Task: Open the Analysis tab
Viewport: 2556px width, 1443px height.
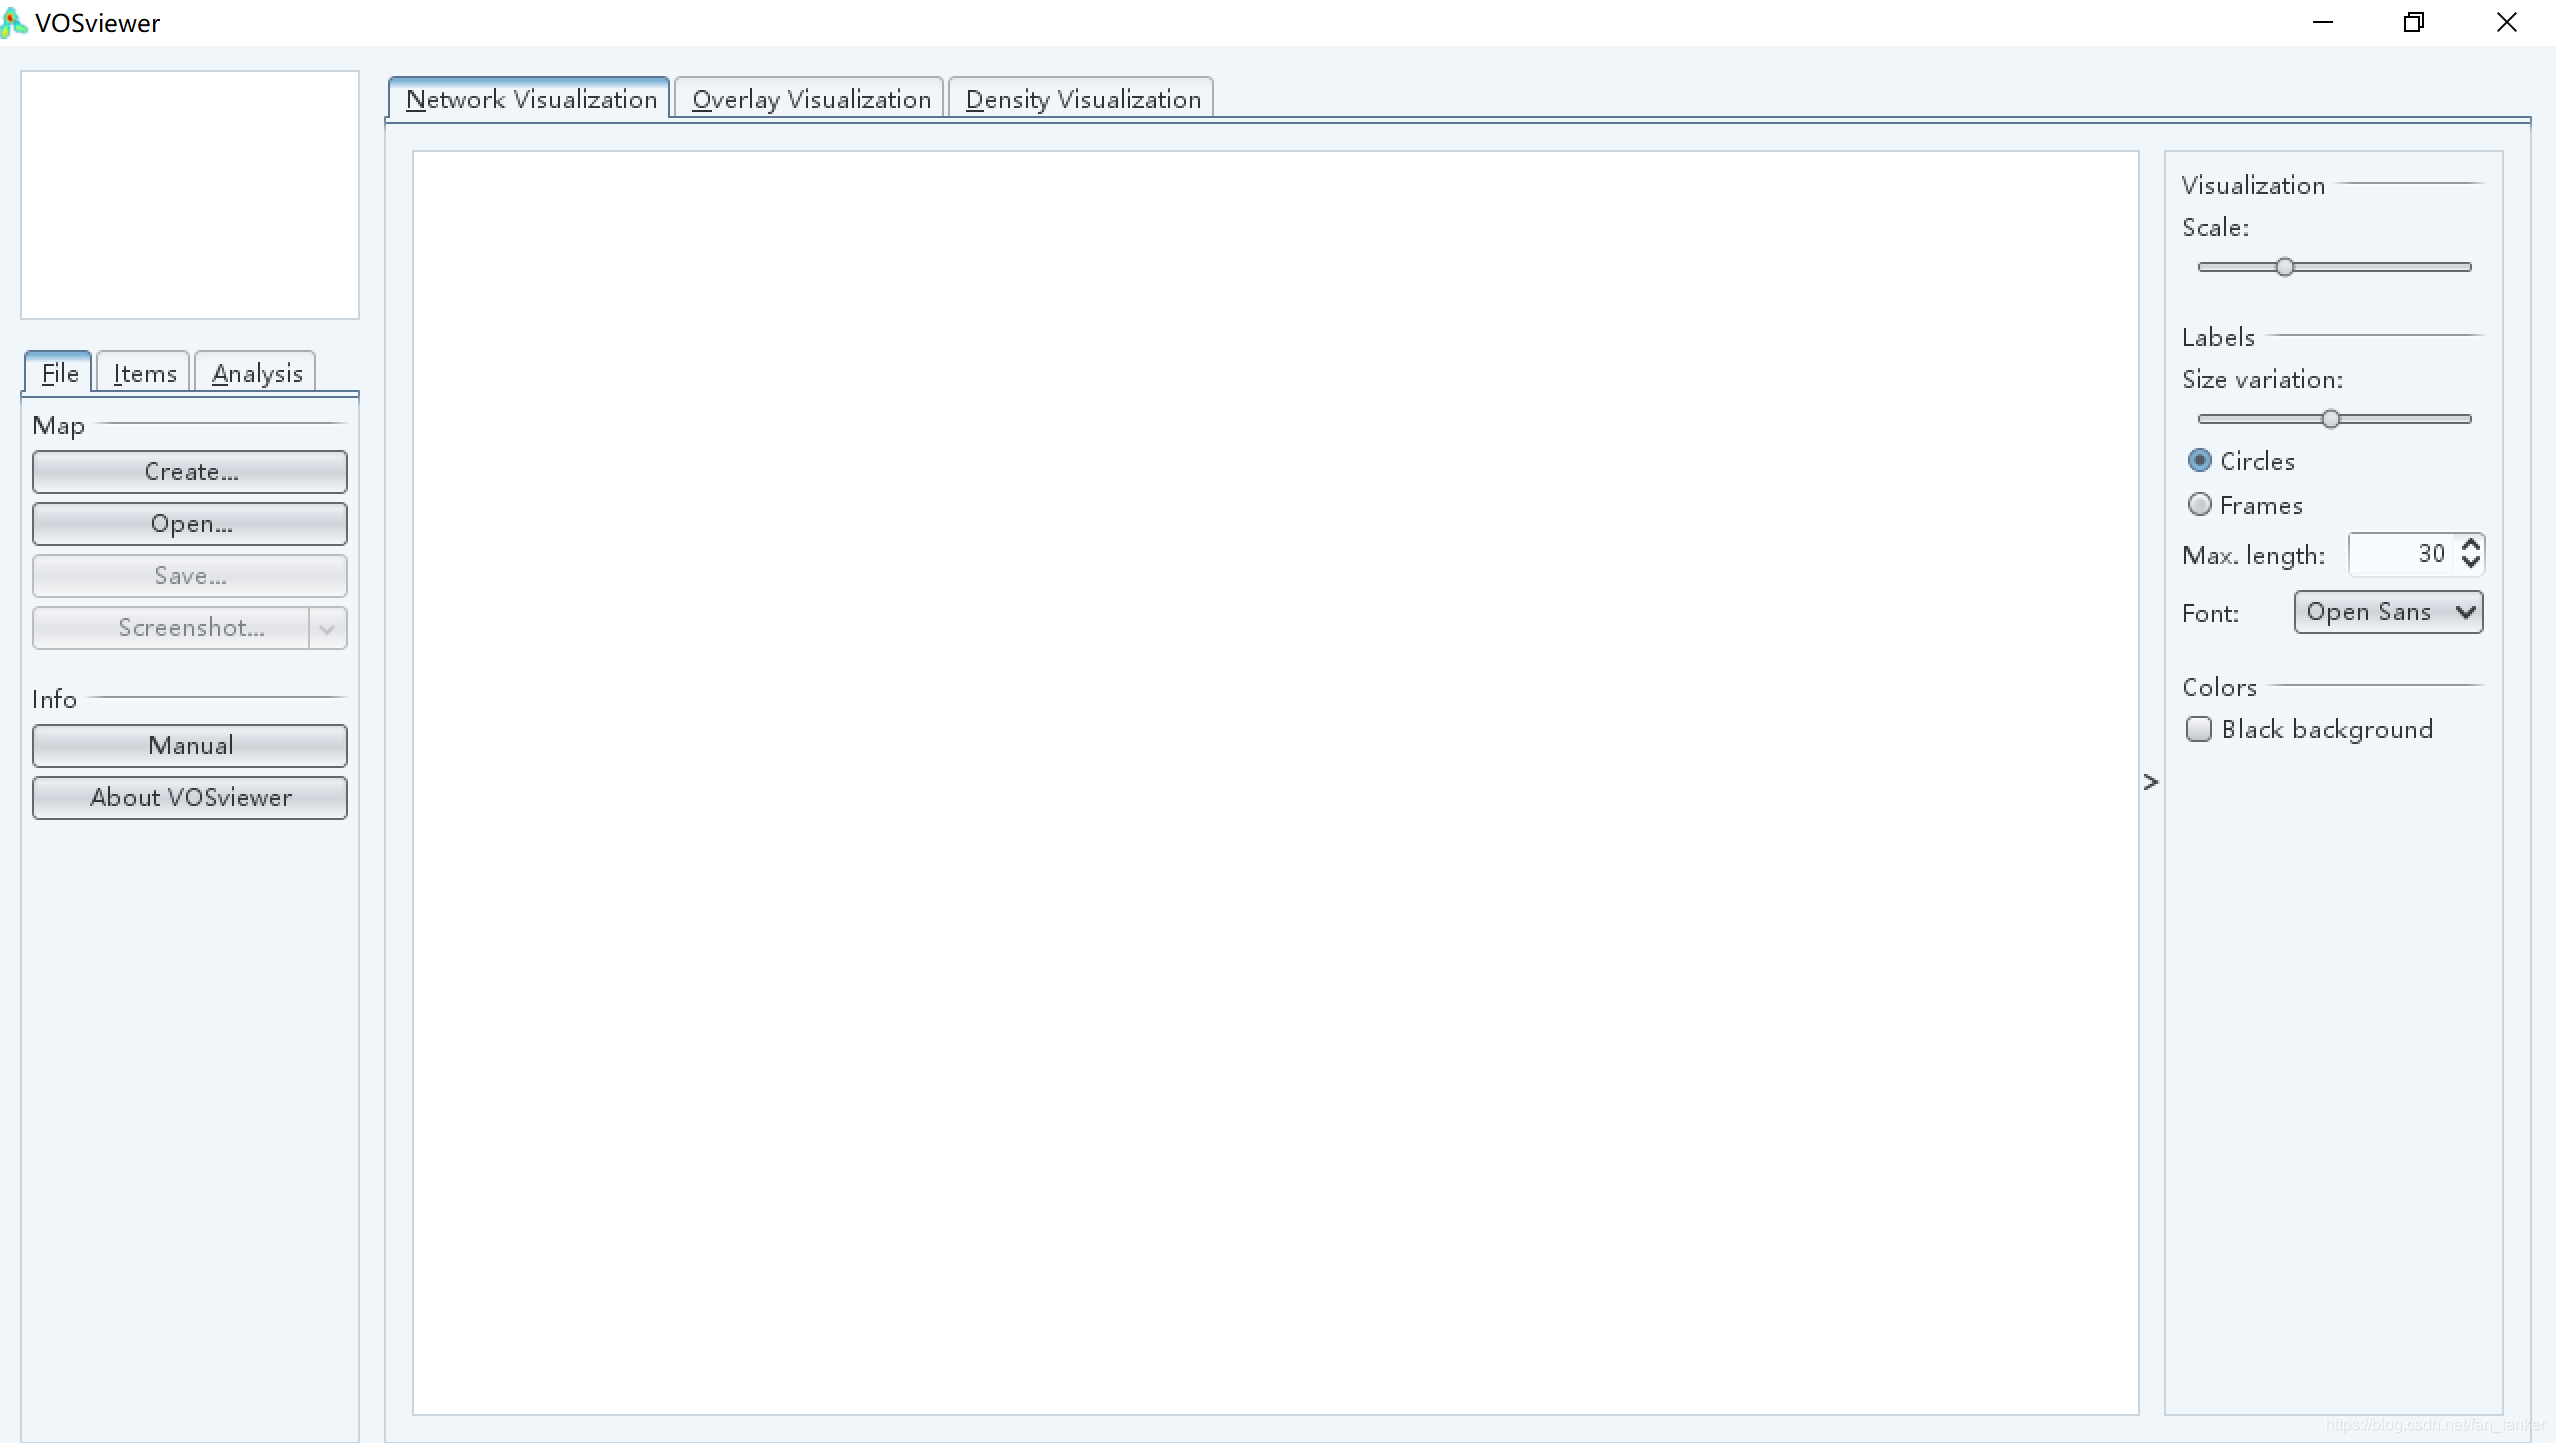Action: tap(257, 373)
